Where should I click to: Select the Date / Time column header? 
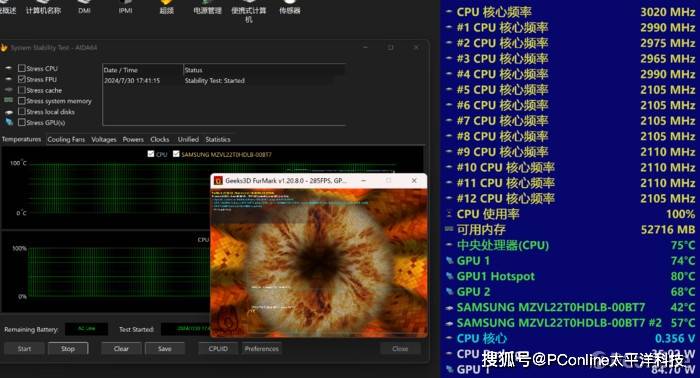tap(143, 70)
